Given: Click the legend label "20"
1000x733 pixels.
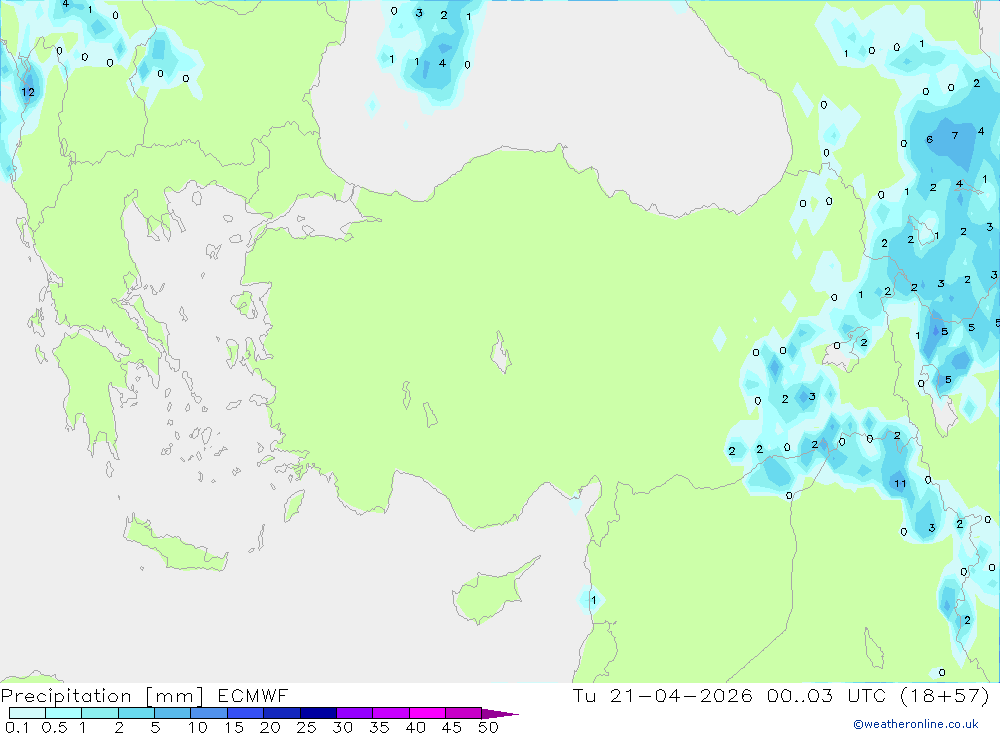Looking at the screenshot, I should [270, 727].
